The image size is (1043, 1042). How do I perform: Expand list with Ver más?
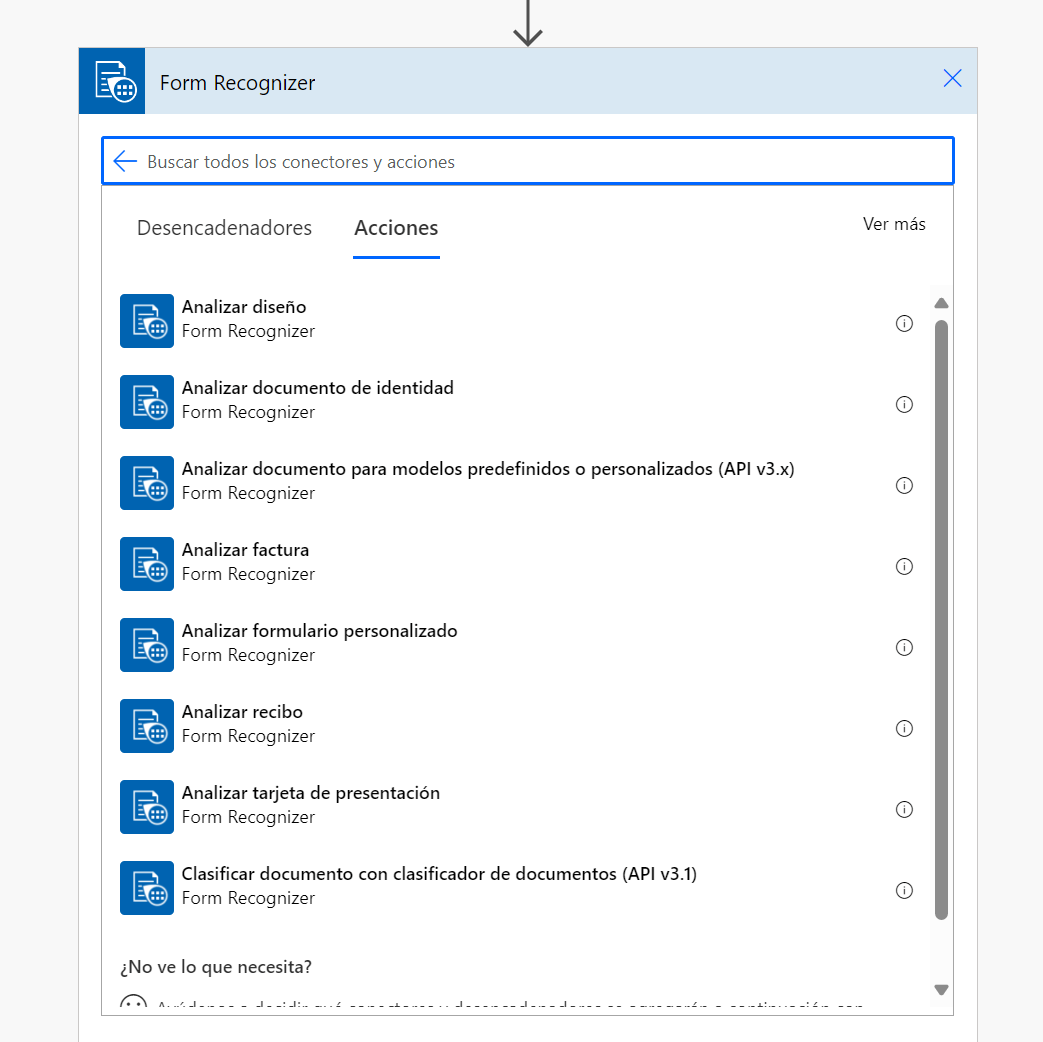(x=894, y=224)
